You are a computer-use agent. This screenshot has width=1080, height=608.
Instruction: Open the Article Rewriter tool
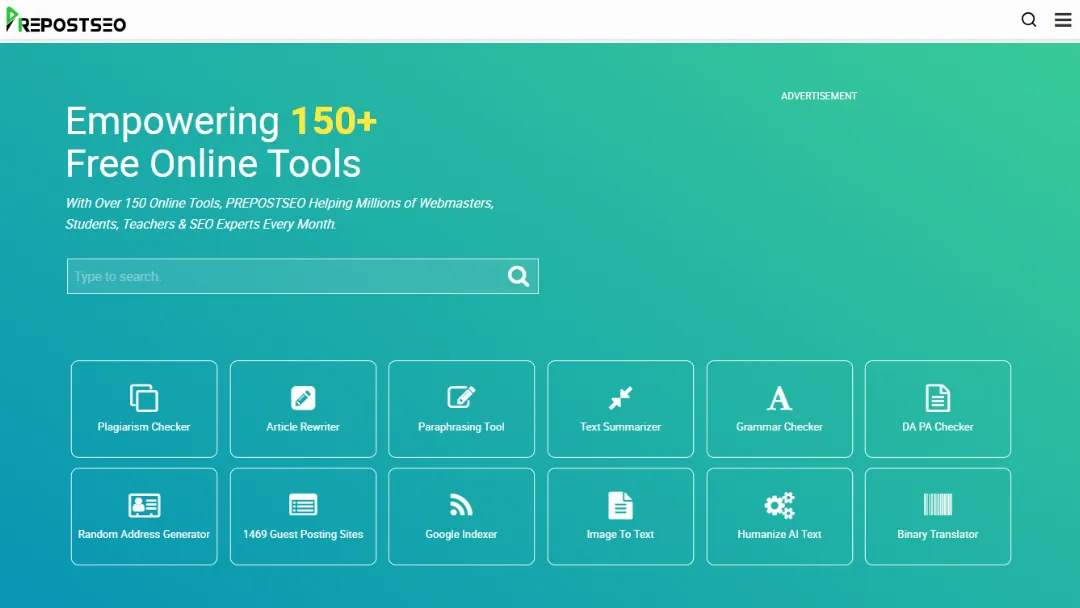(x=303, y=397)
